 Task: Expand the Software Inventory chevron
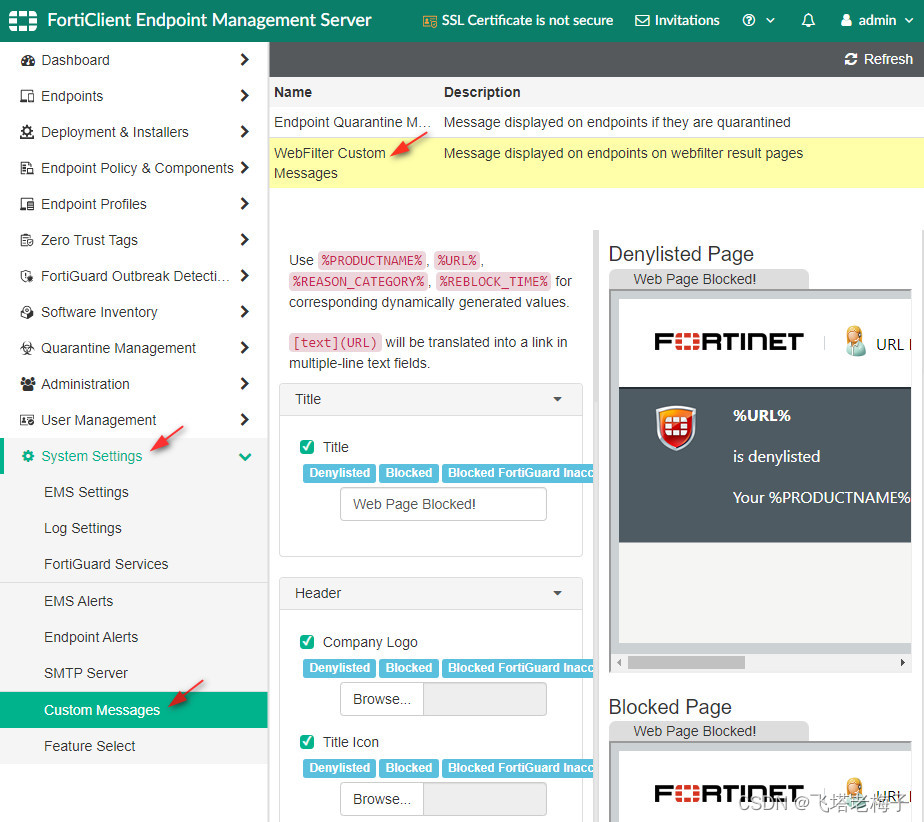(245, 311)
